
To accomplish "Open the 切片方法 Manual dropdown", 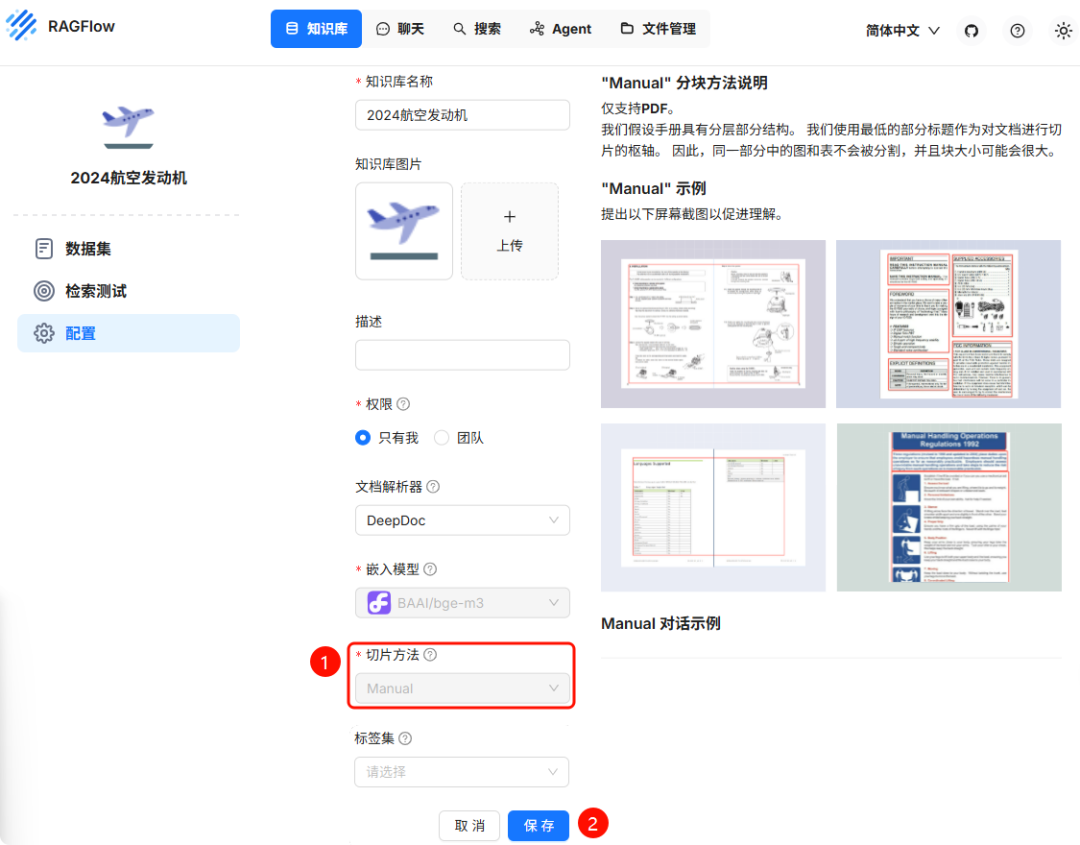I will [x=462, y=689].
